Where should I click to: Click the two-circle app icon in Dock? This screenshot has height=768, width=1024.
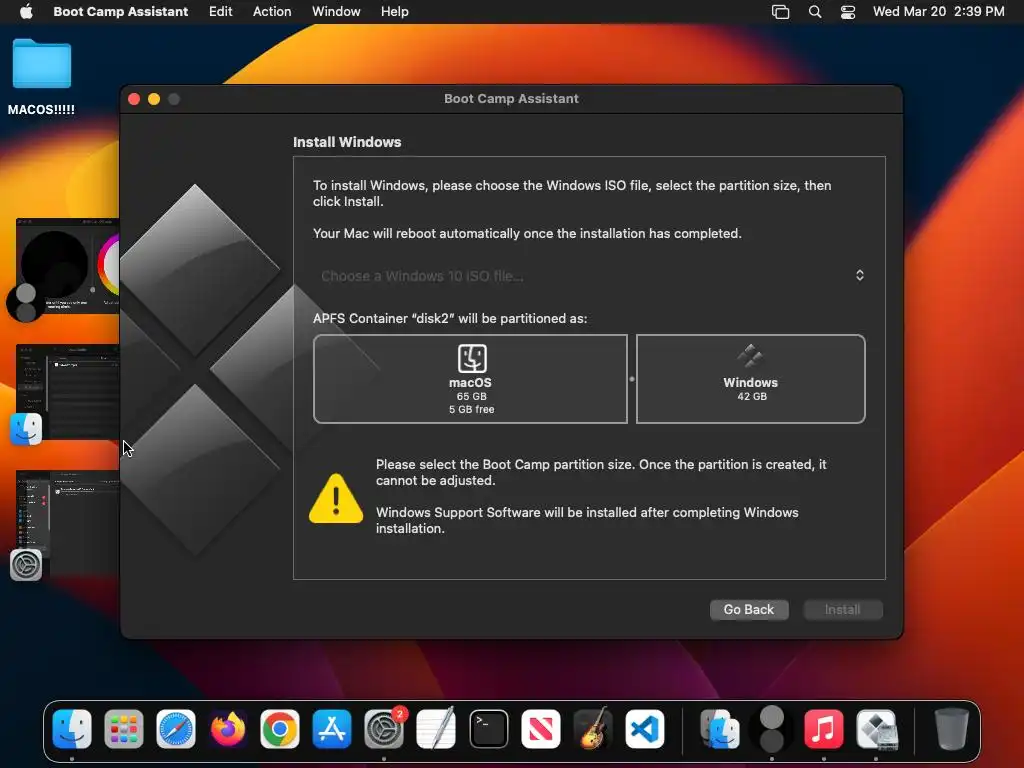click(772, 728)
